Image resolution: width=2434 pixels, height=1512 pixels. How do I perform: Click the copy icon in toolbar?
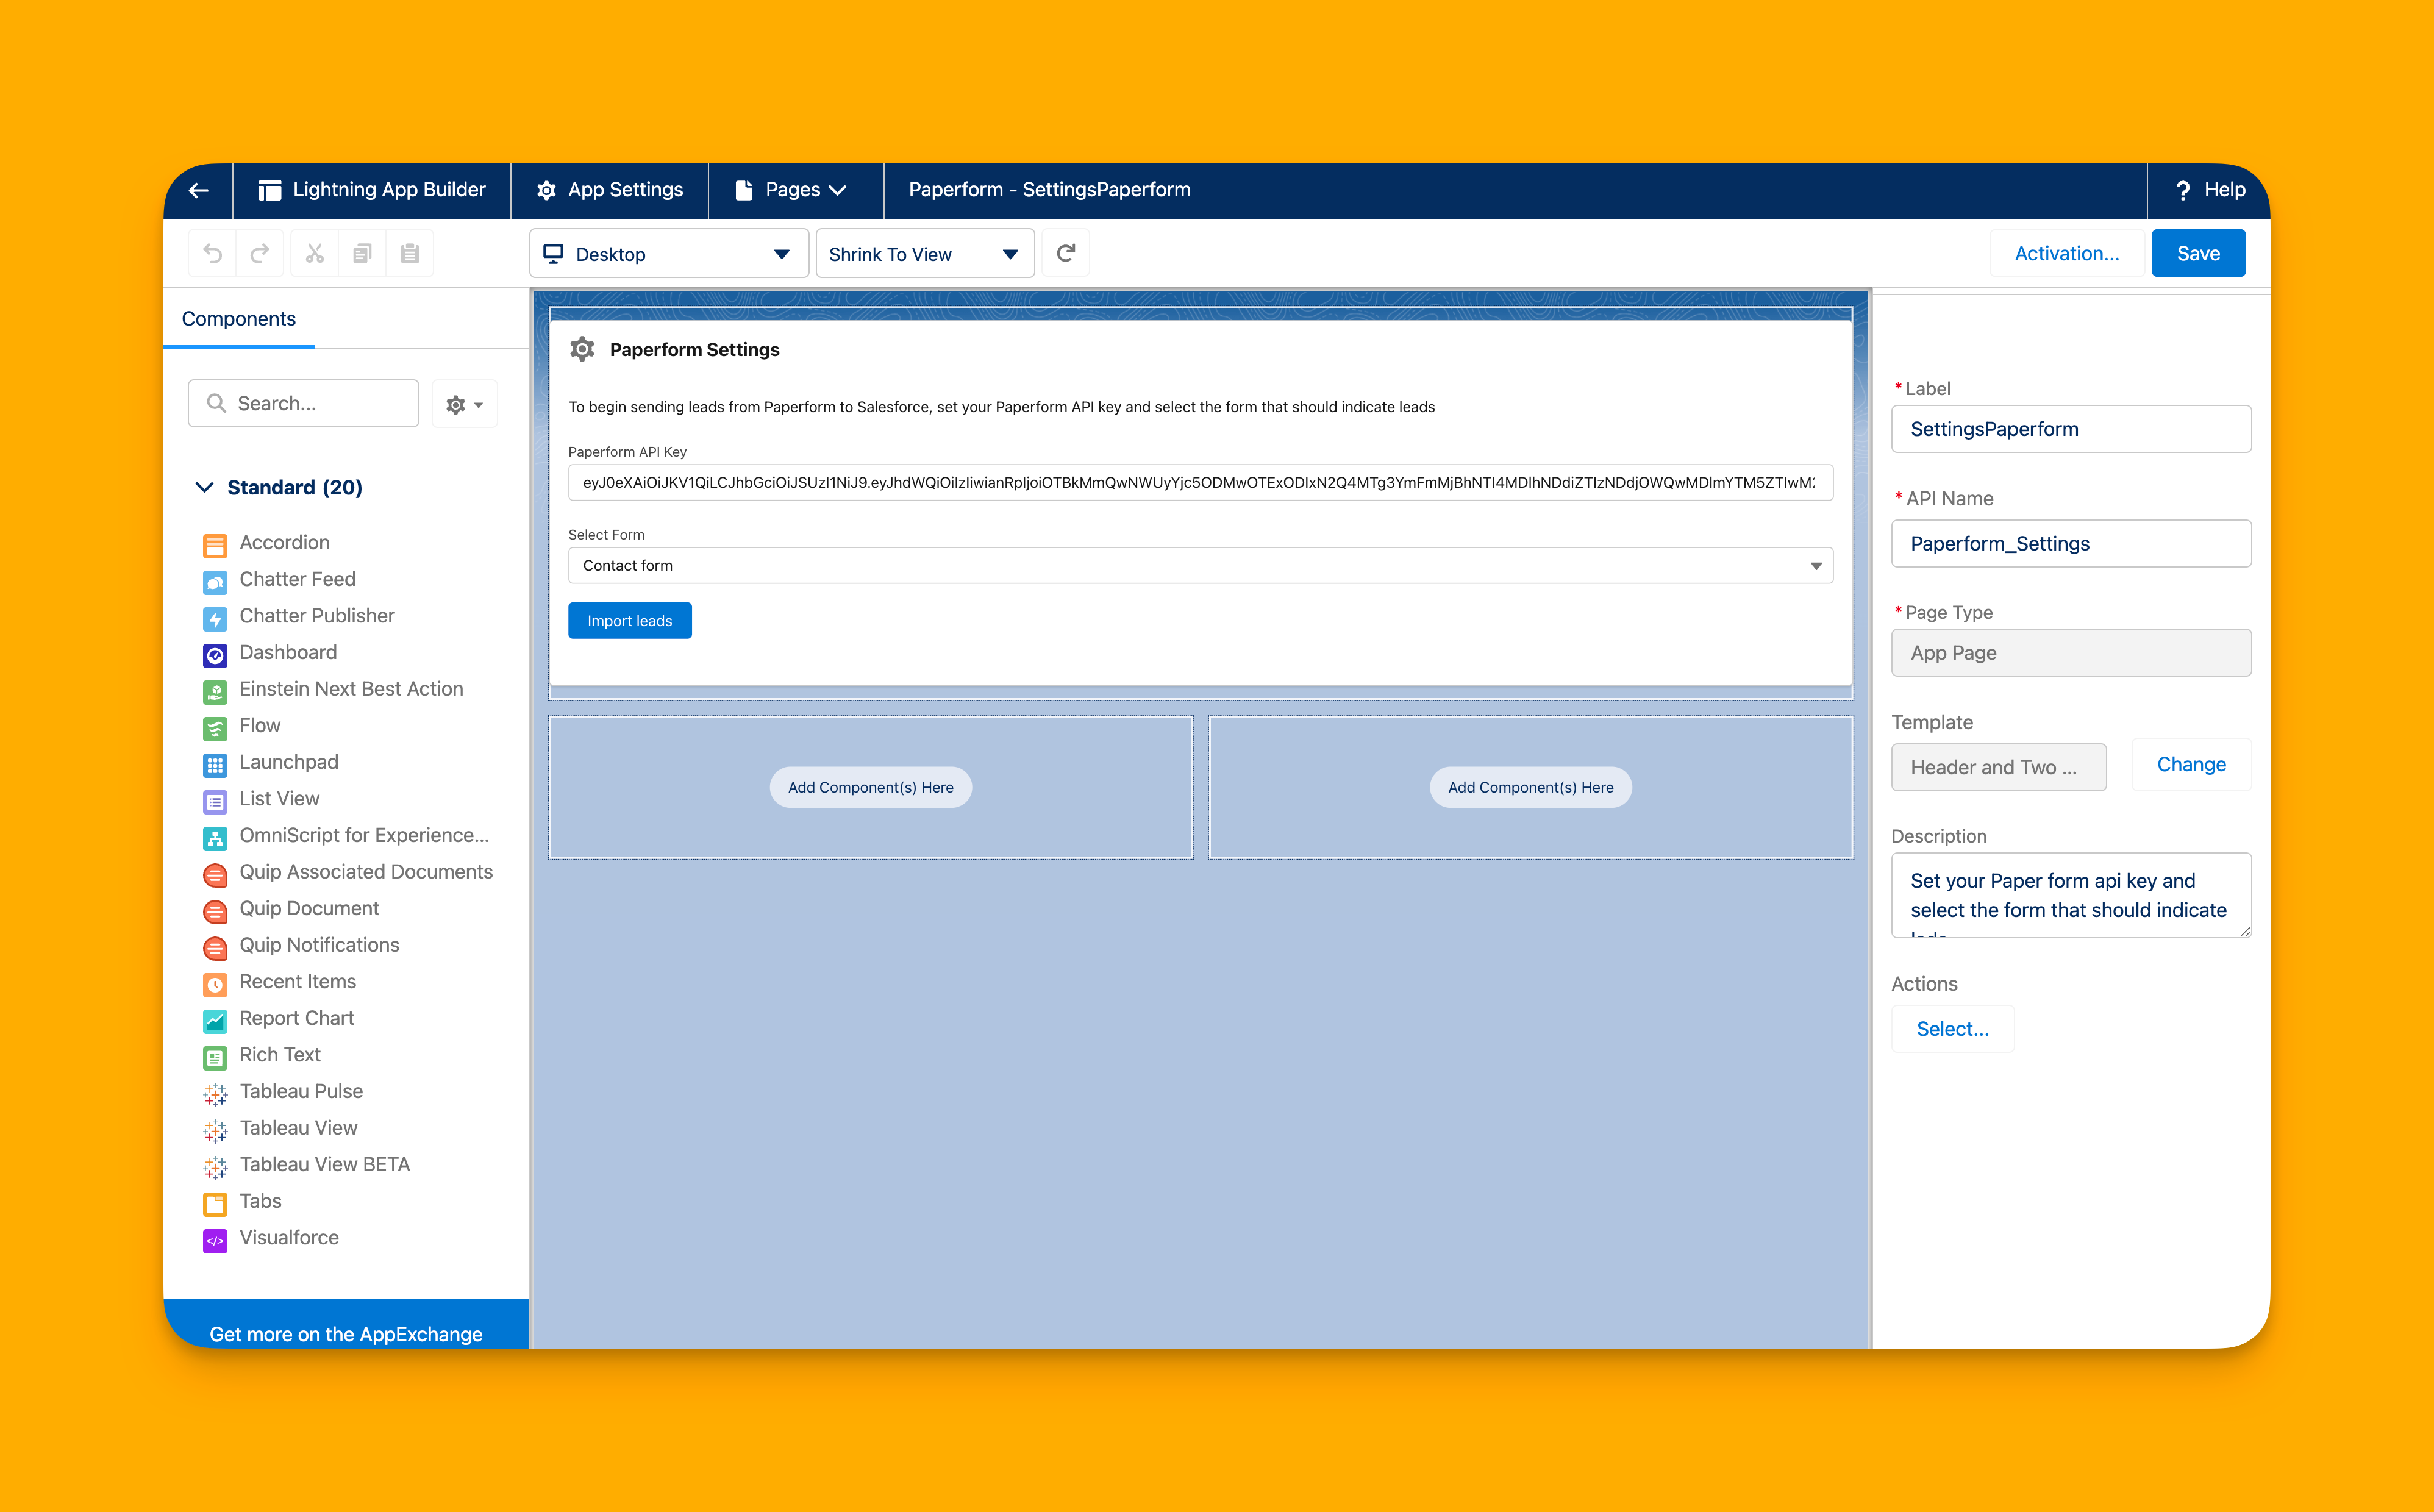click(x=362, y=254)
